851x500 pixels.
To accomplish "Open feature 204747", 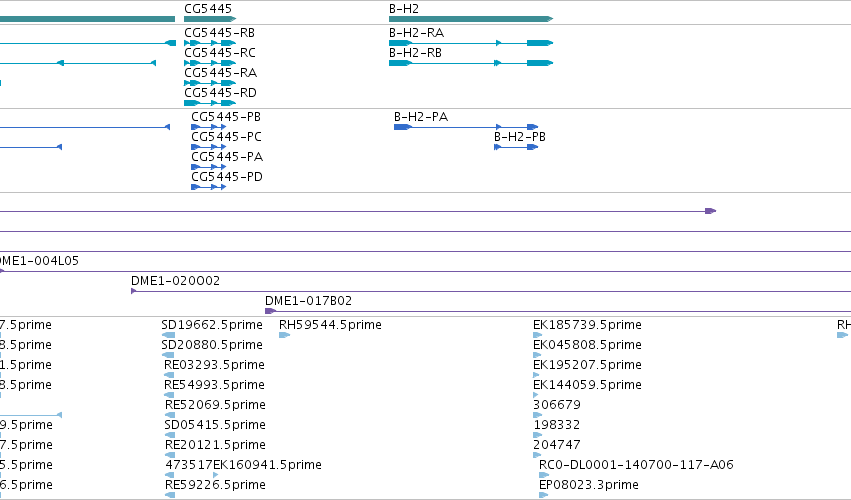I will pos(557,446).
